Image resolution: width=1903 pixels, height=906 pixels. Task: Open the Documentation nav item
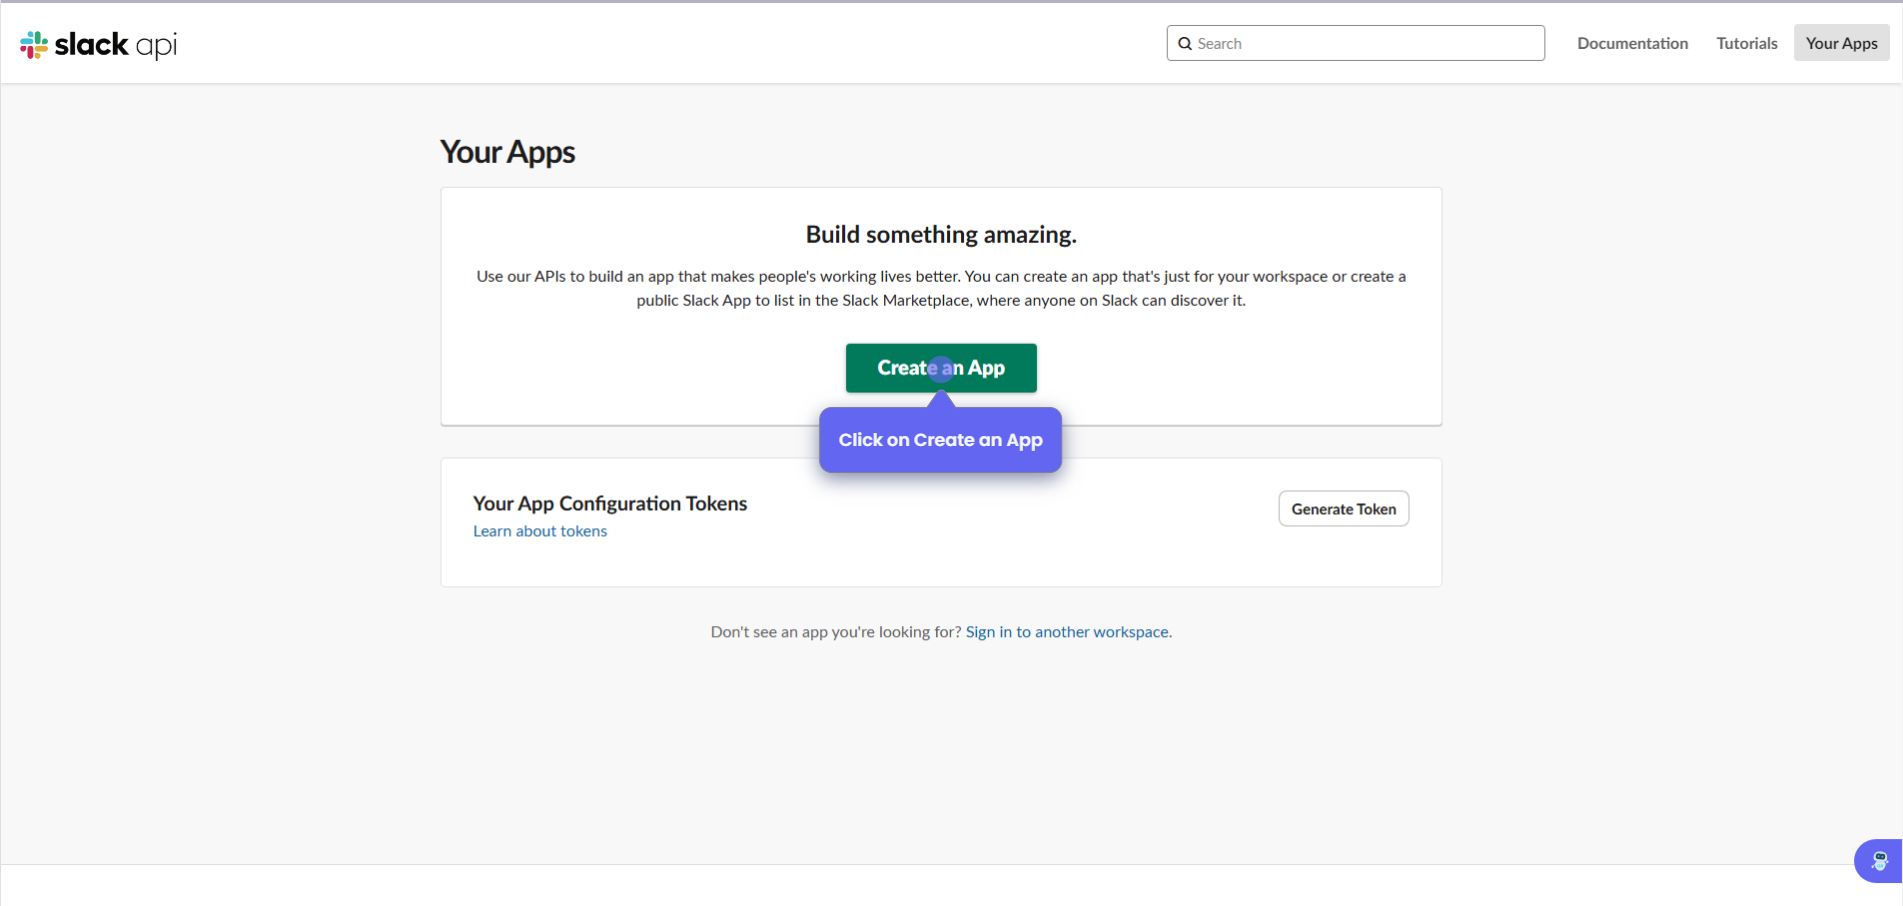(x=1632, y=44)
